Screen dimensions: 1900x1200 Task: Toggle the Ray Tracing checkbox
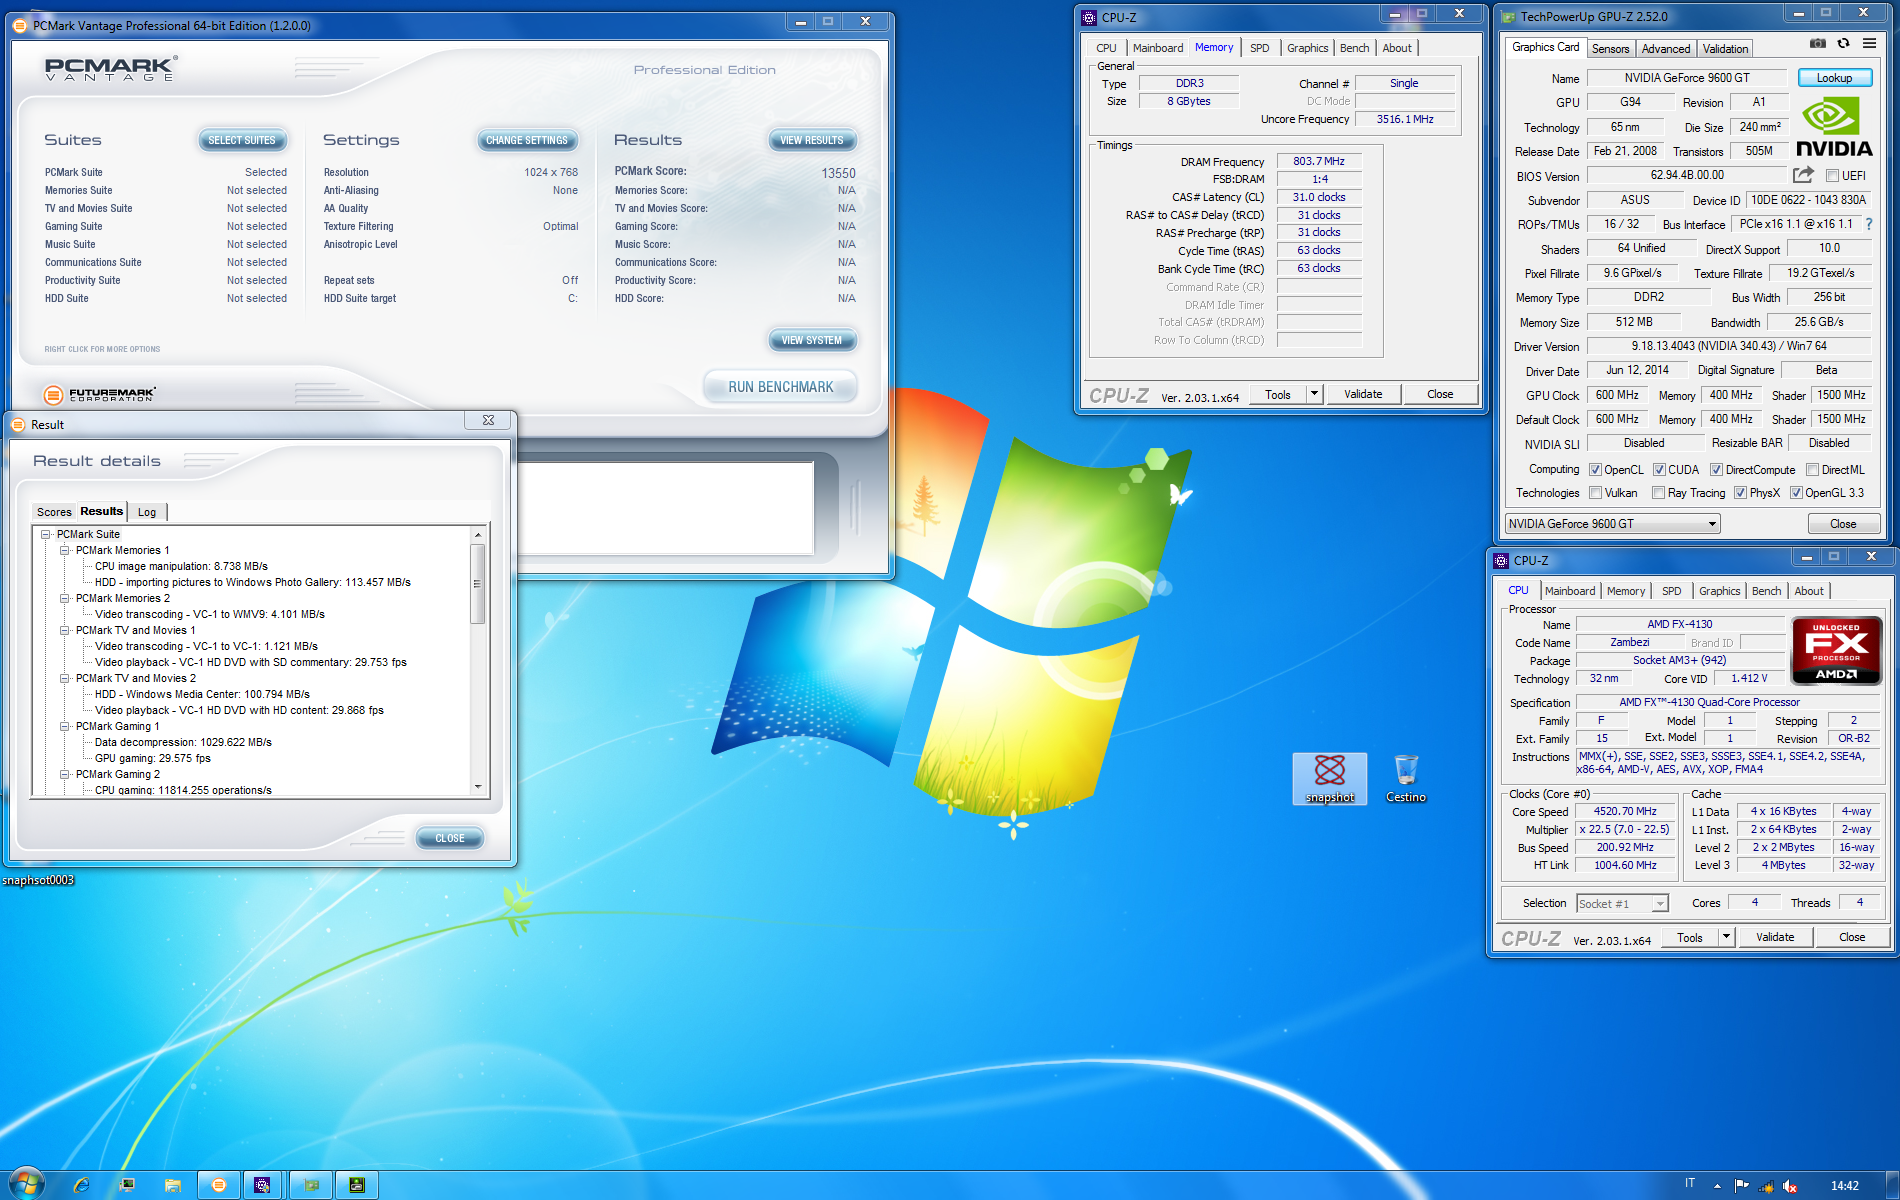point(1659,493)
